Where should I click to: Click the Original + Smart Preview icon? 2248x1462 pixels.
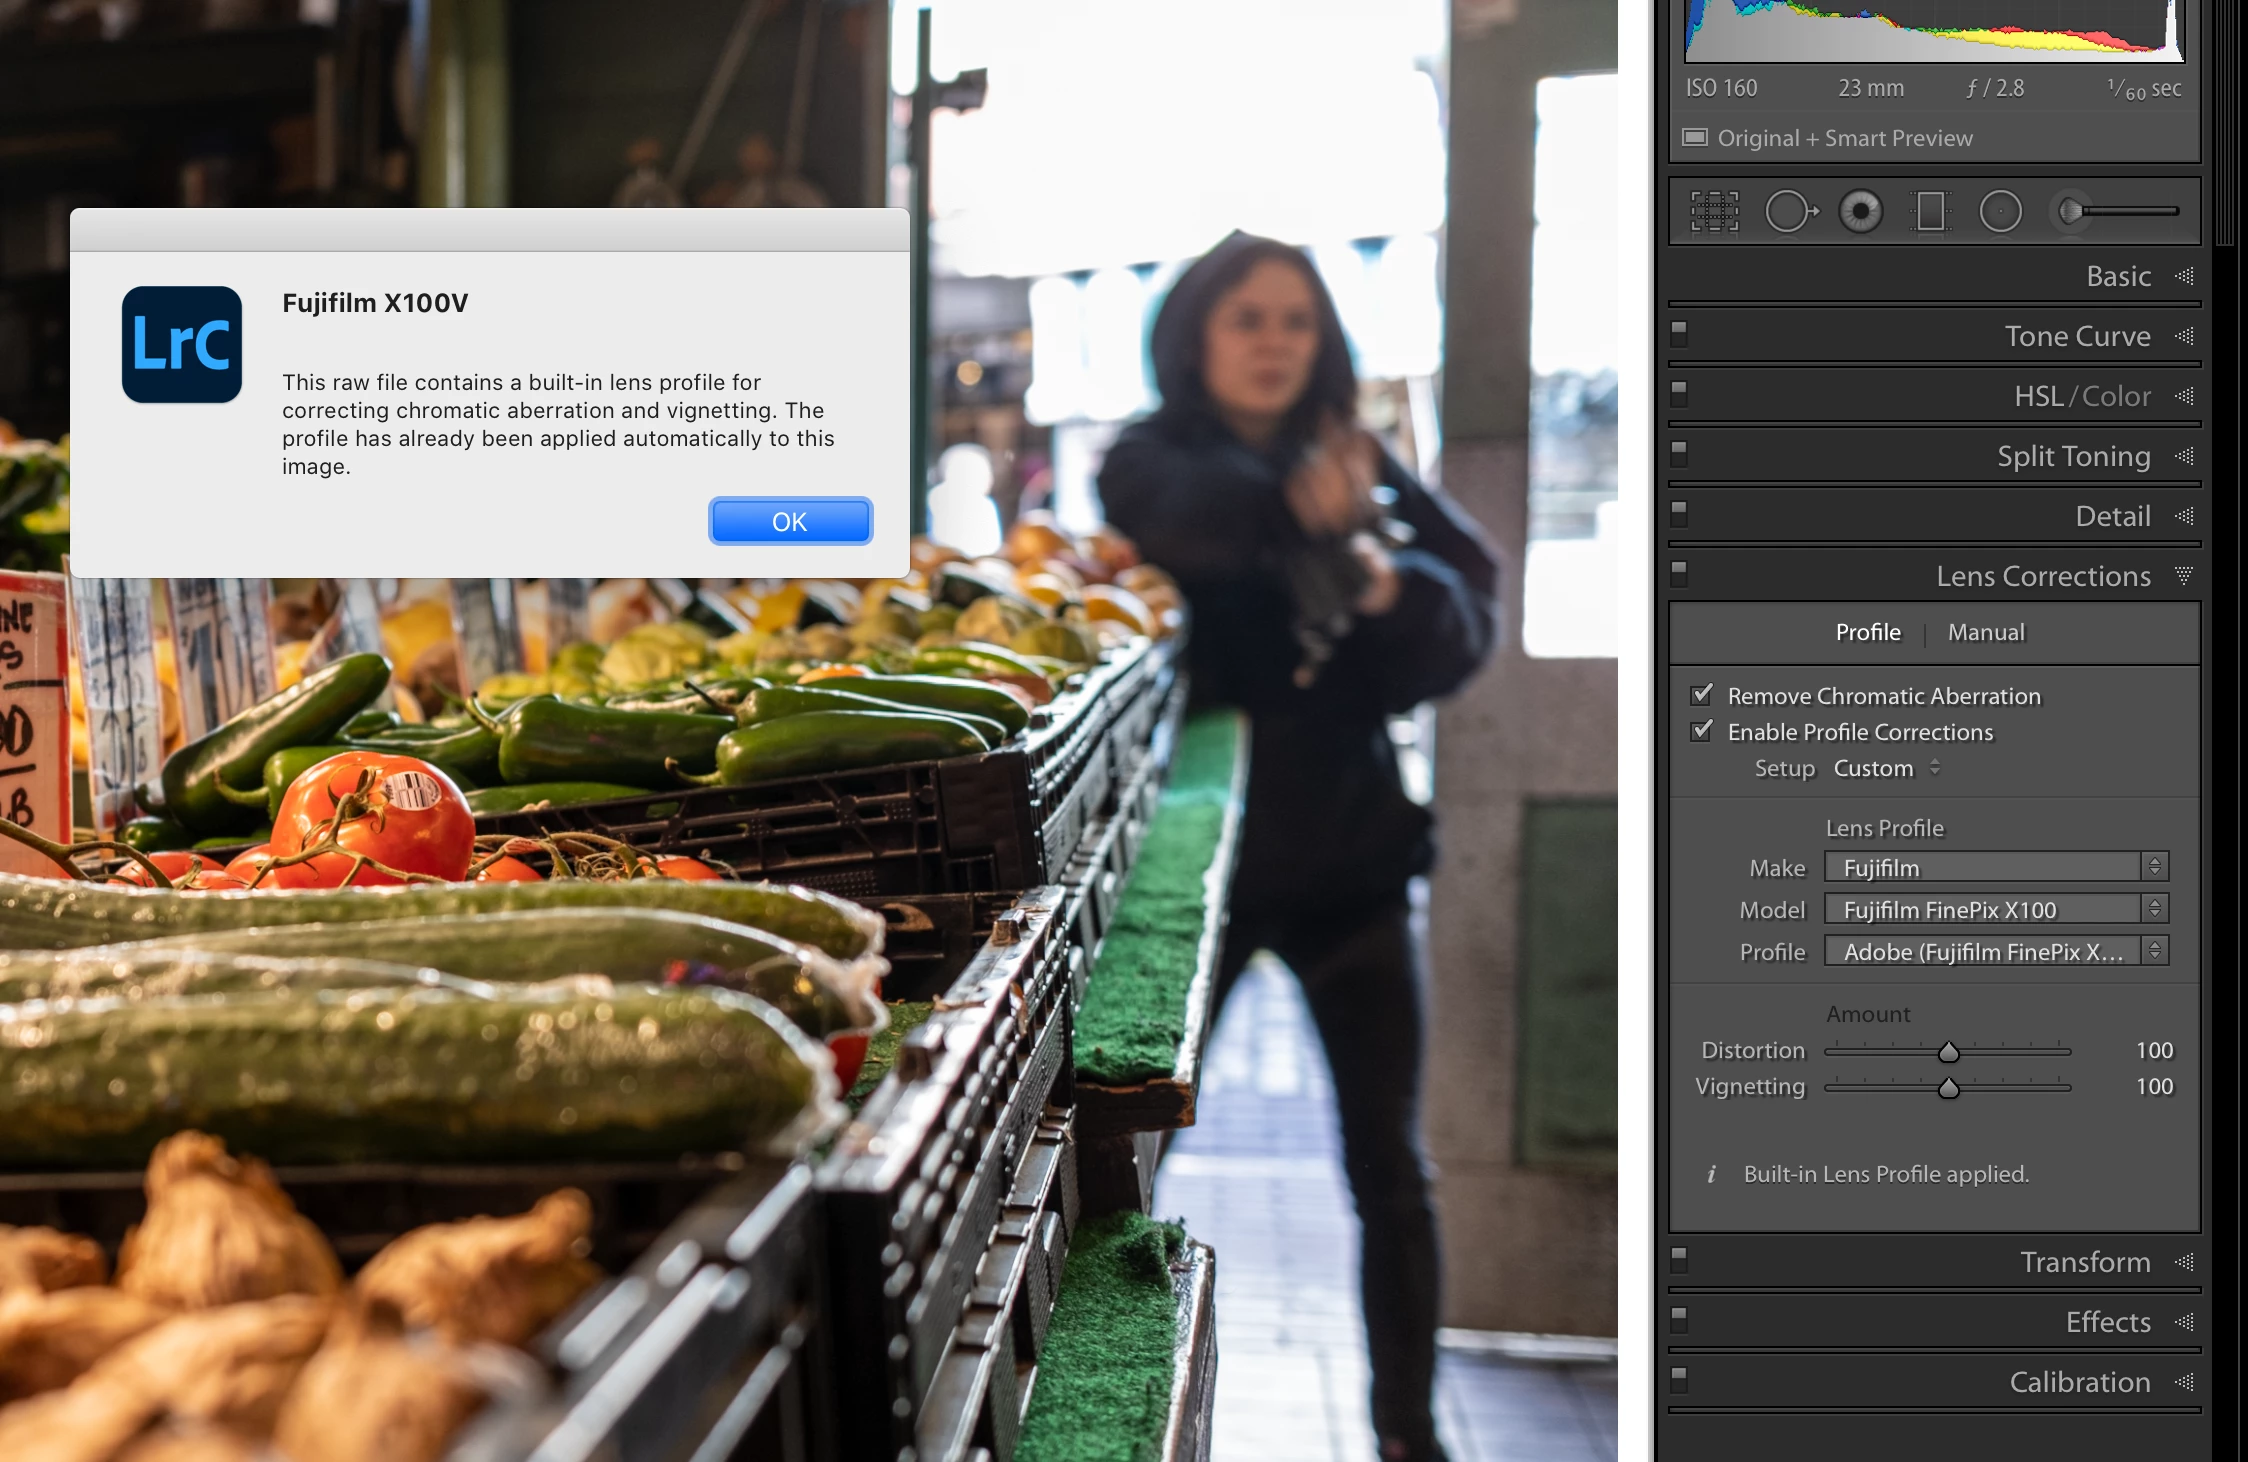pos(1695,138)
